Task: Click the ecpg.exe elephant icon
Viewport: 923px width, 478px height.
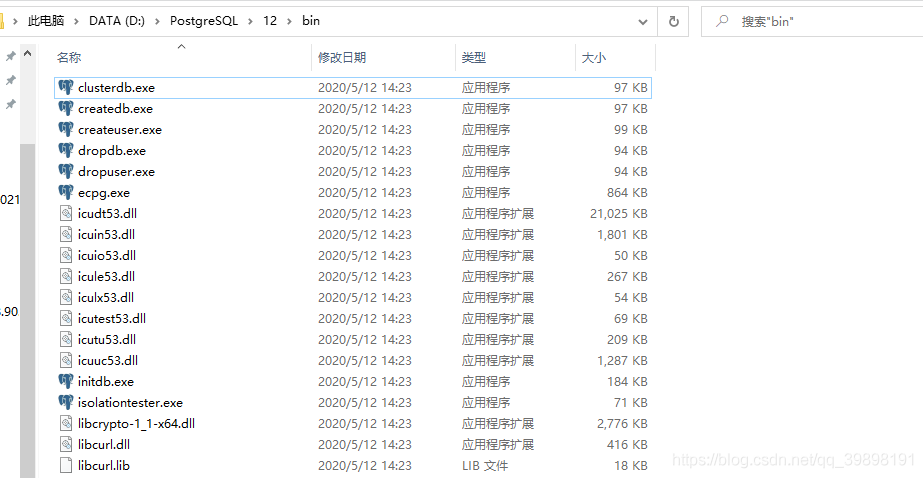Action: click(x=66, y=192)
